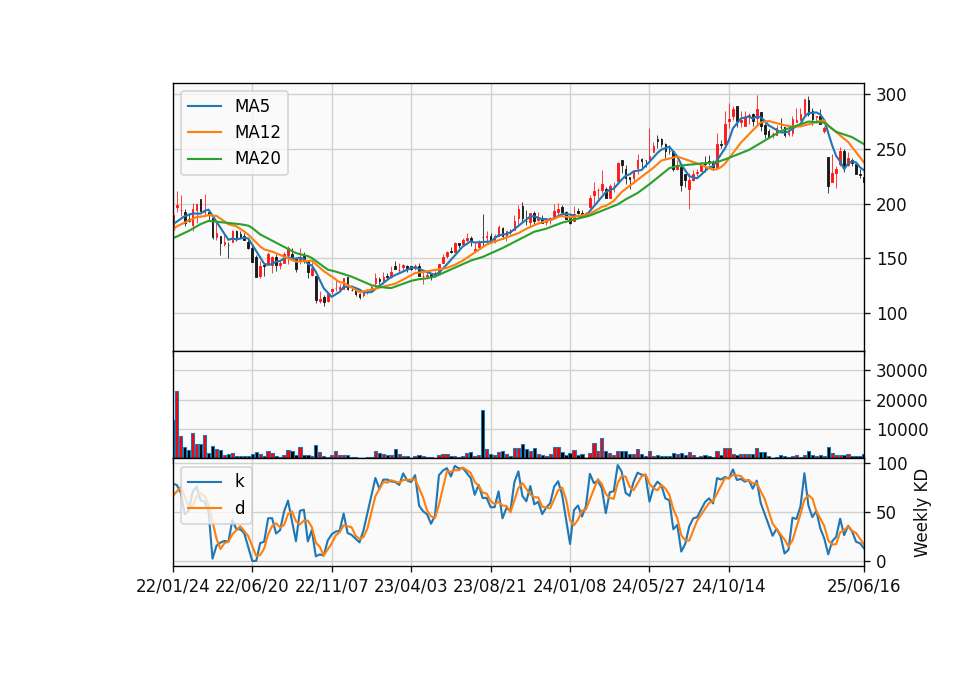The image size is (960, 690).
Task: Click the 23/08/21 date label
Action: [x=490, y=587]
